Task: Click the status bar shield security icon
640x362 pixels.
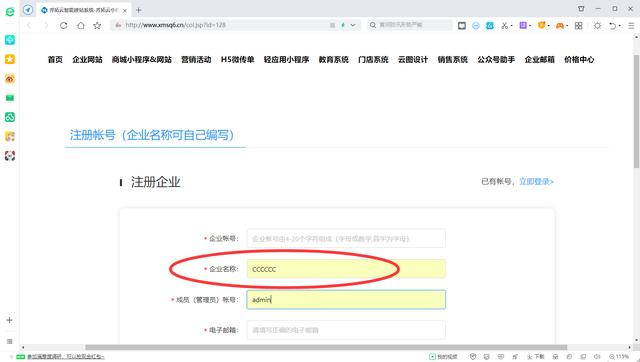Action: [x=473, y=357]
